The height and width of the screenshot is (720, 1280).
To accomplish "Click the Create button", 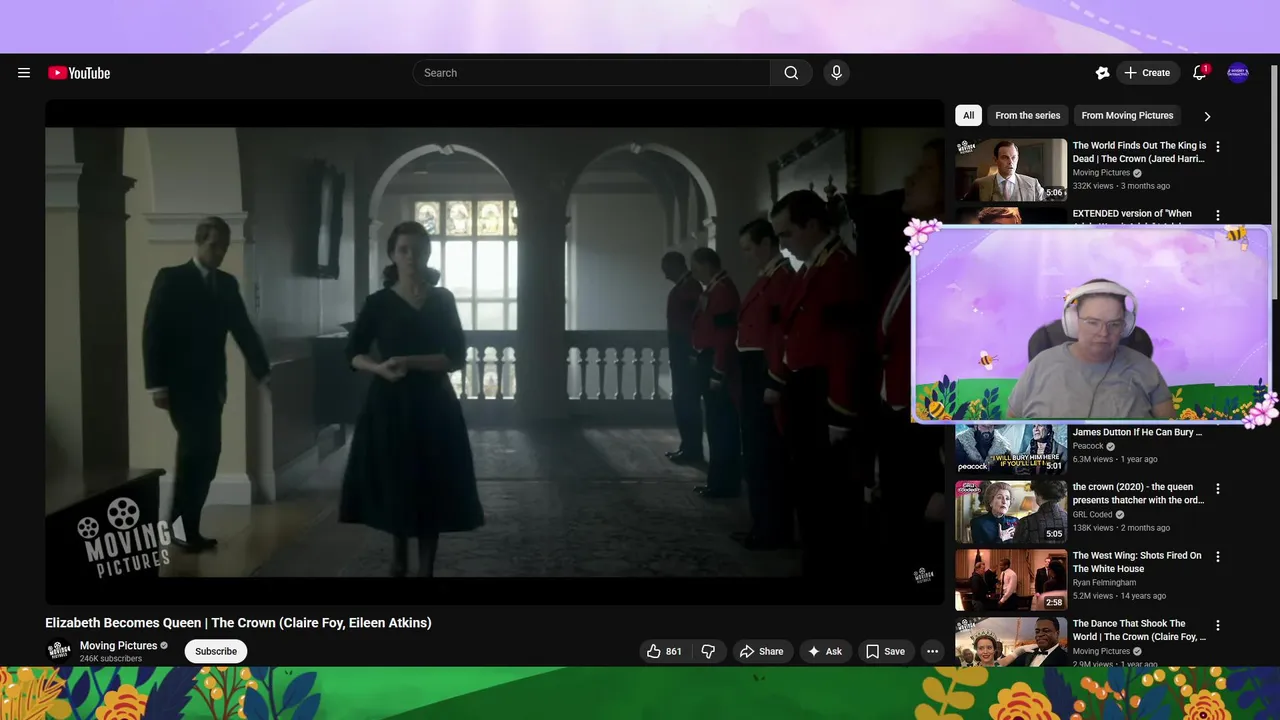I will [1147, 73].
